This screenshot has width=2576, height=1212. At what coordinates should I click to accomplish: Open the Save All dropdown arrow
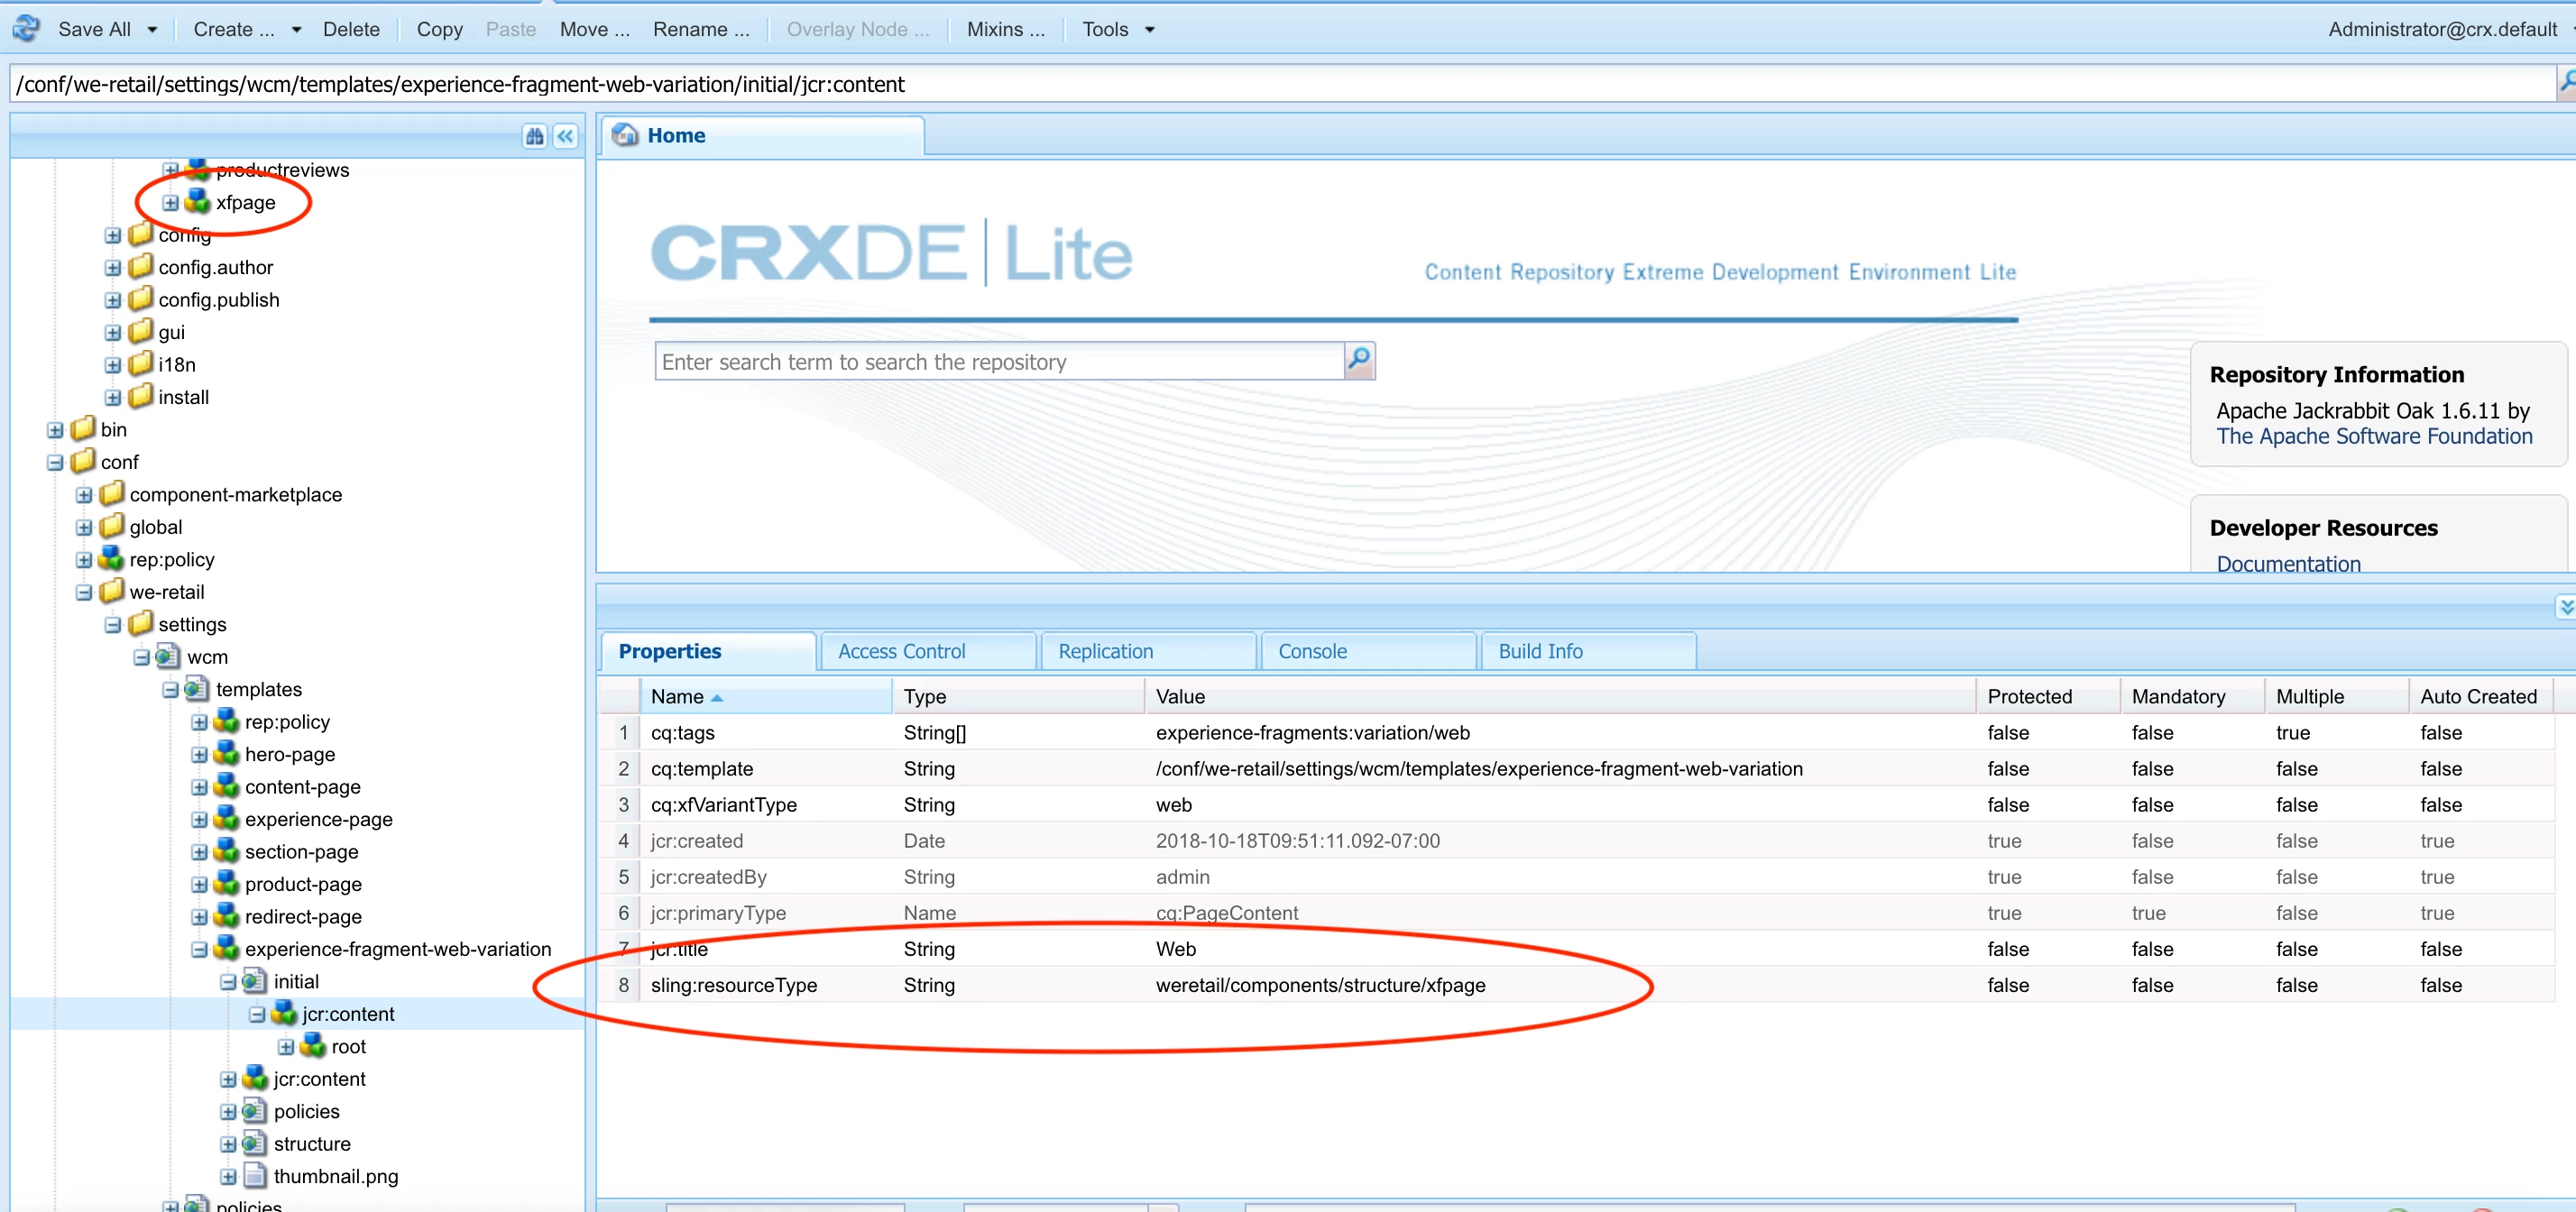152,30
